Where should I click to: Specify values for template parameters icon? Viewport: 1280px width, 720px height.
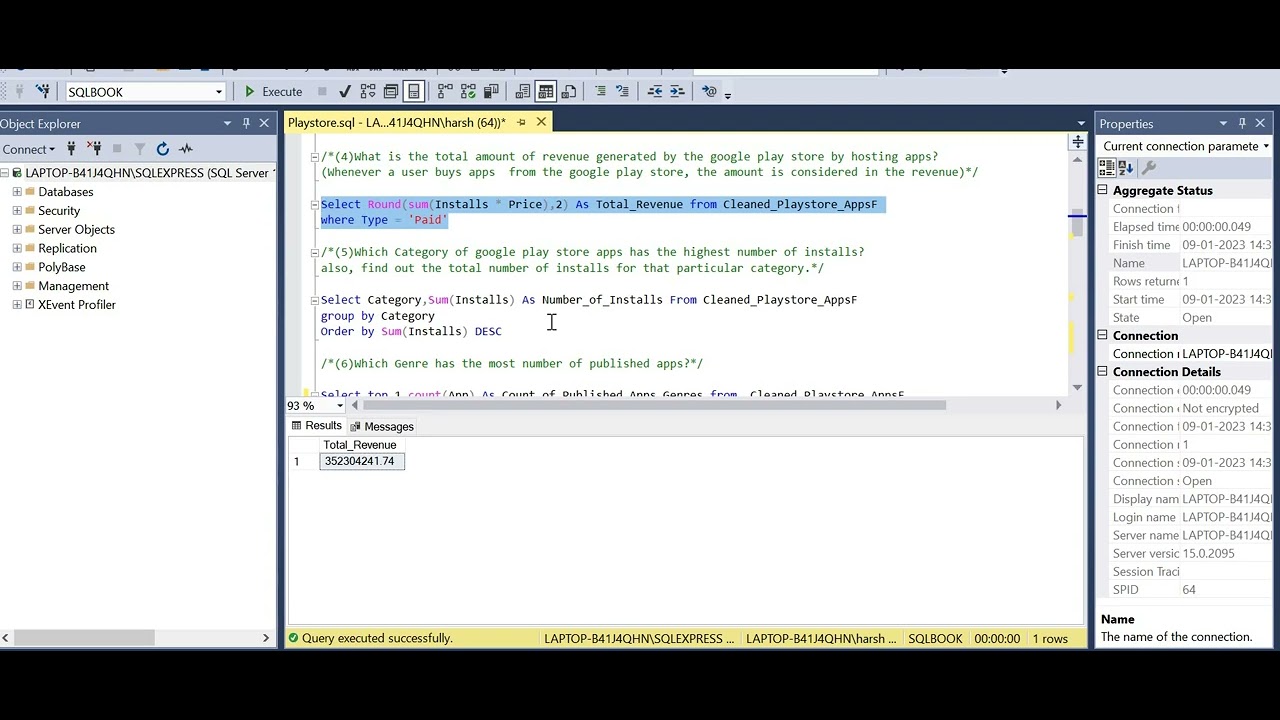[x=709, y=91]
